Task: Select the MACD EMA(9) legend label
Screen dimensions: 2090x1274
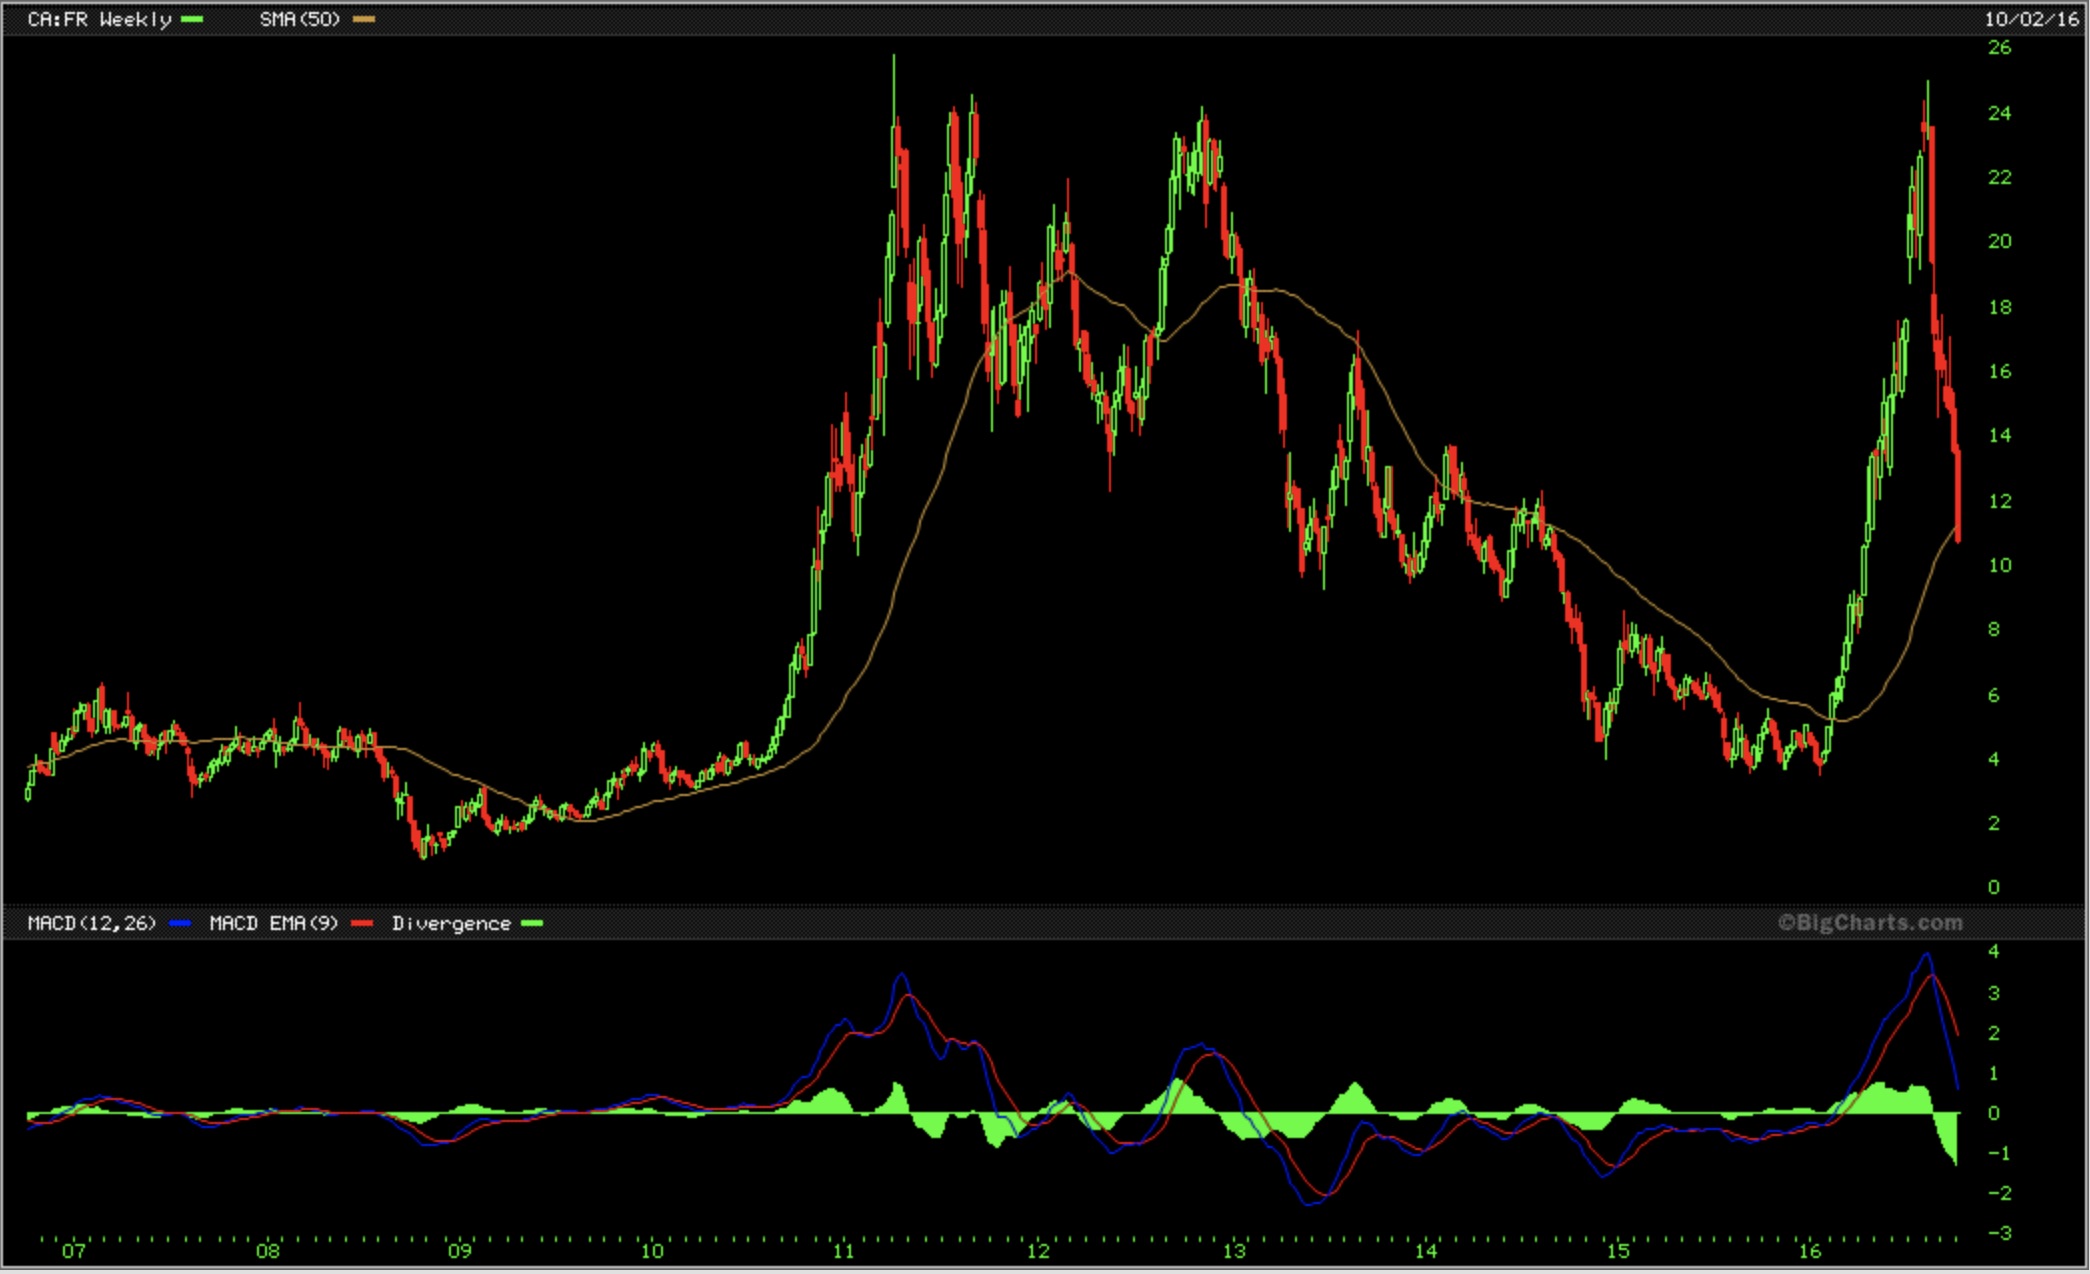Action: pos(273,923)
